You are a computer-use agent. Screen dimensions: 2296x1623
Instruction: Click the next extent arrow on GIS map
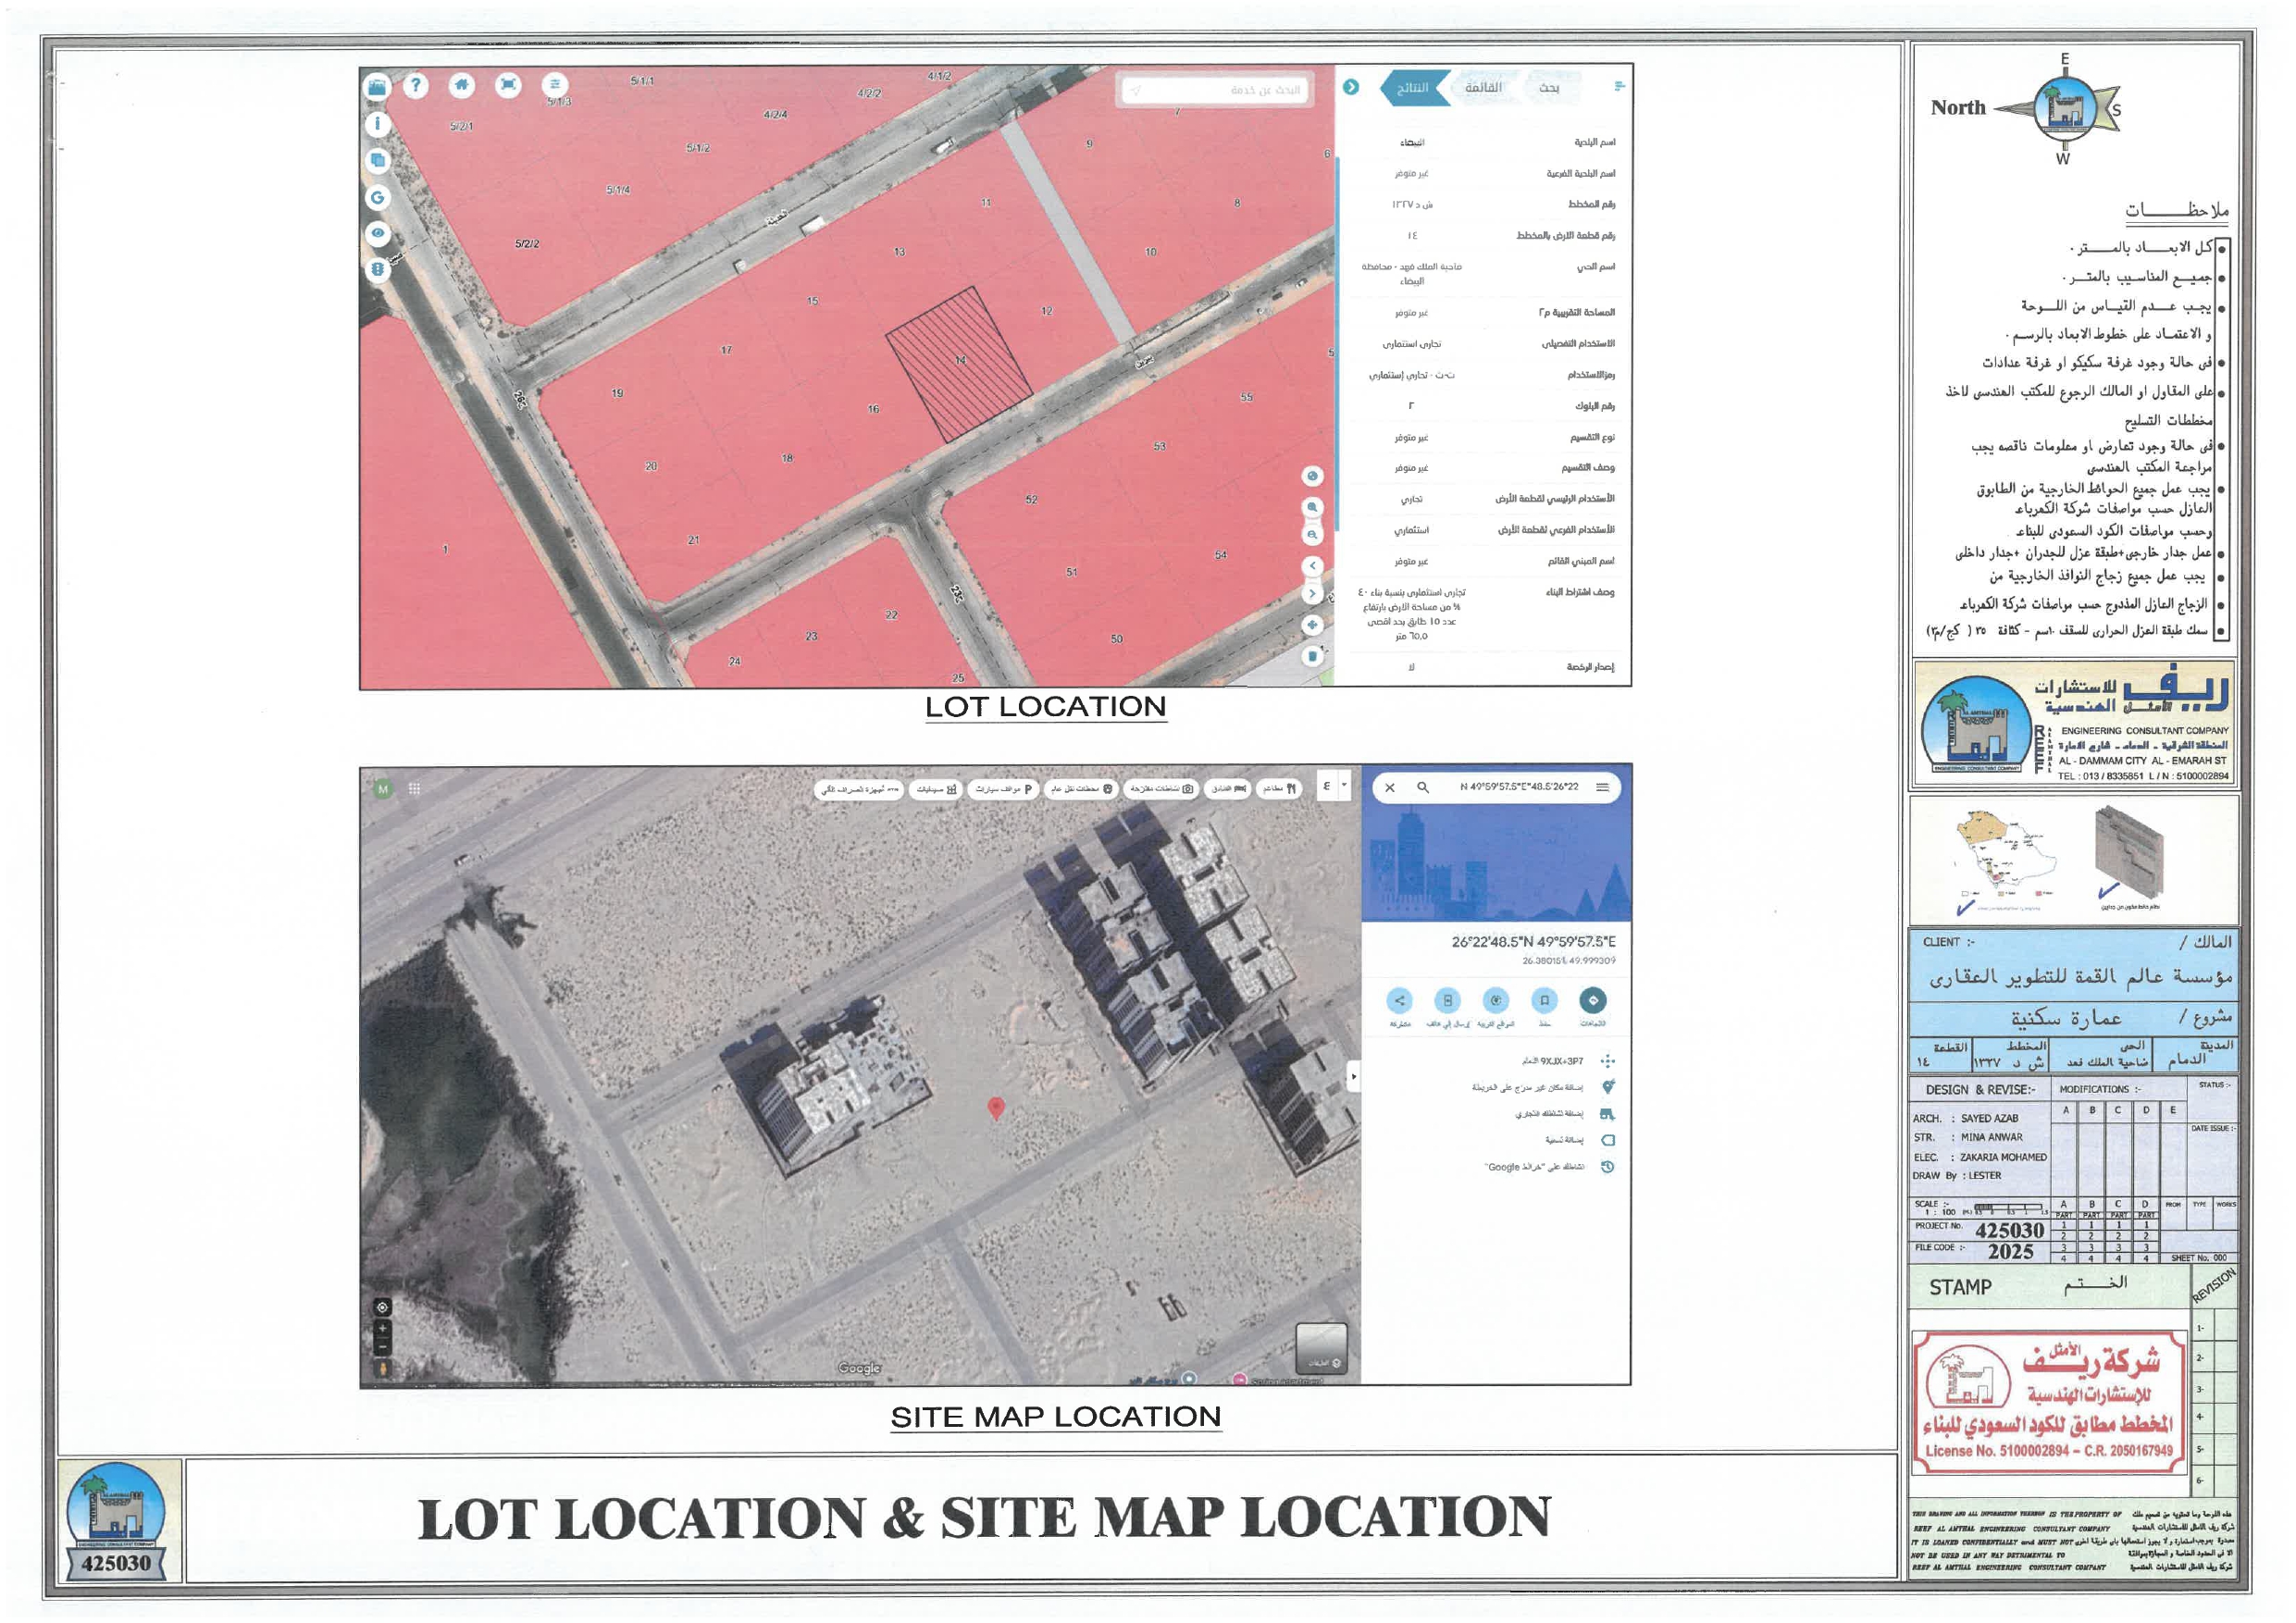tap(1313, 594)
